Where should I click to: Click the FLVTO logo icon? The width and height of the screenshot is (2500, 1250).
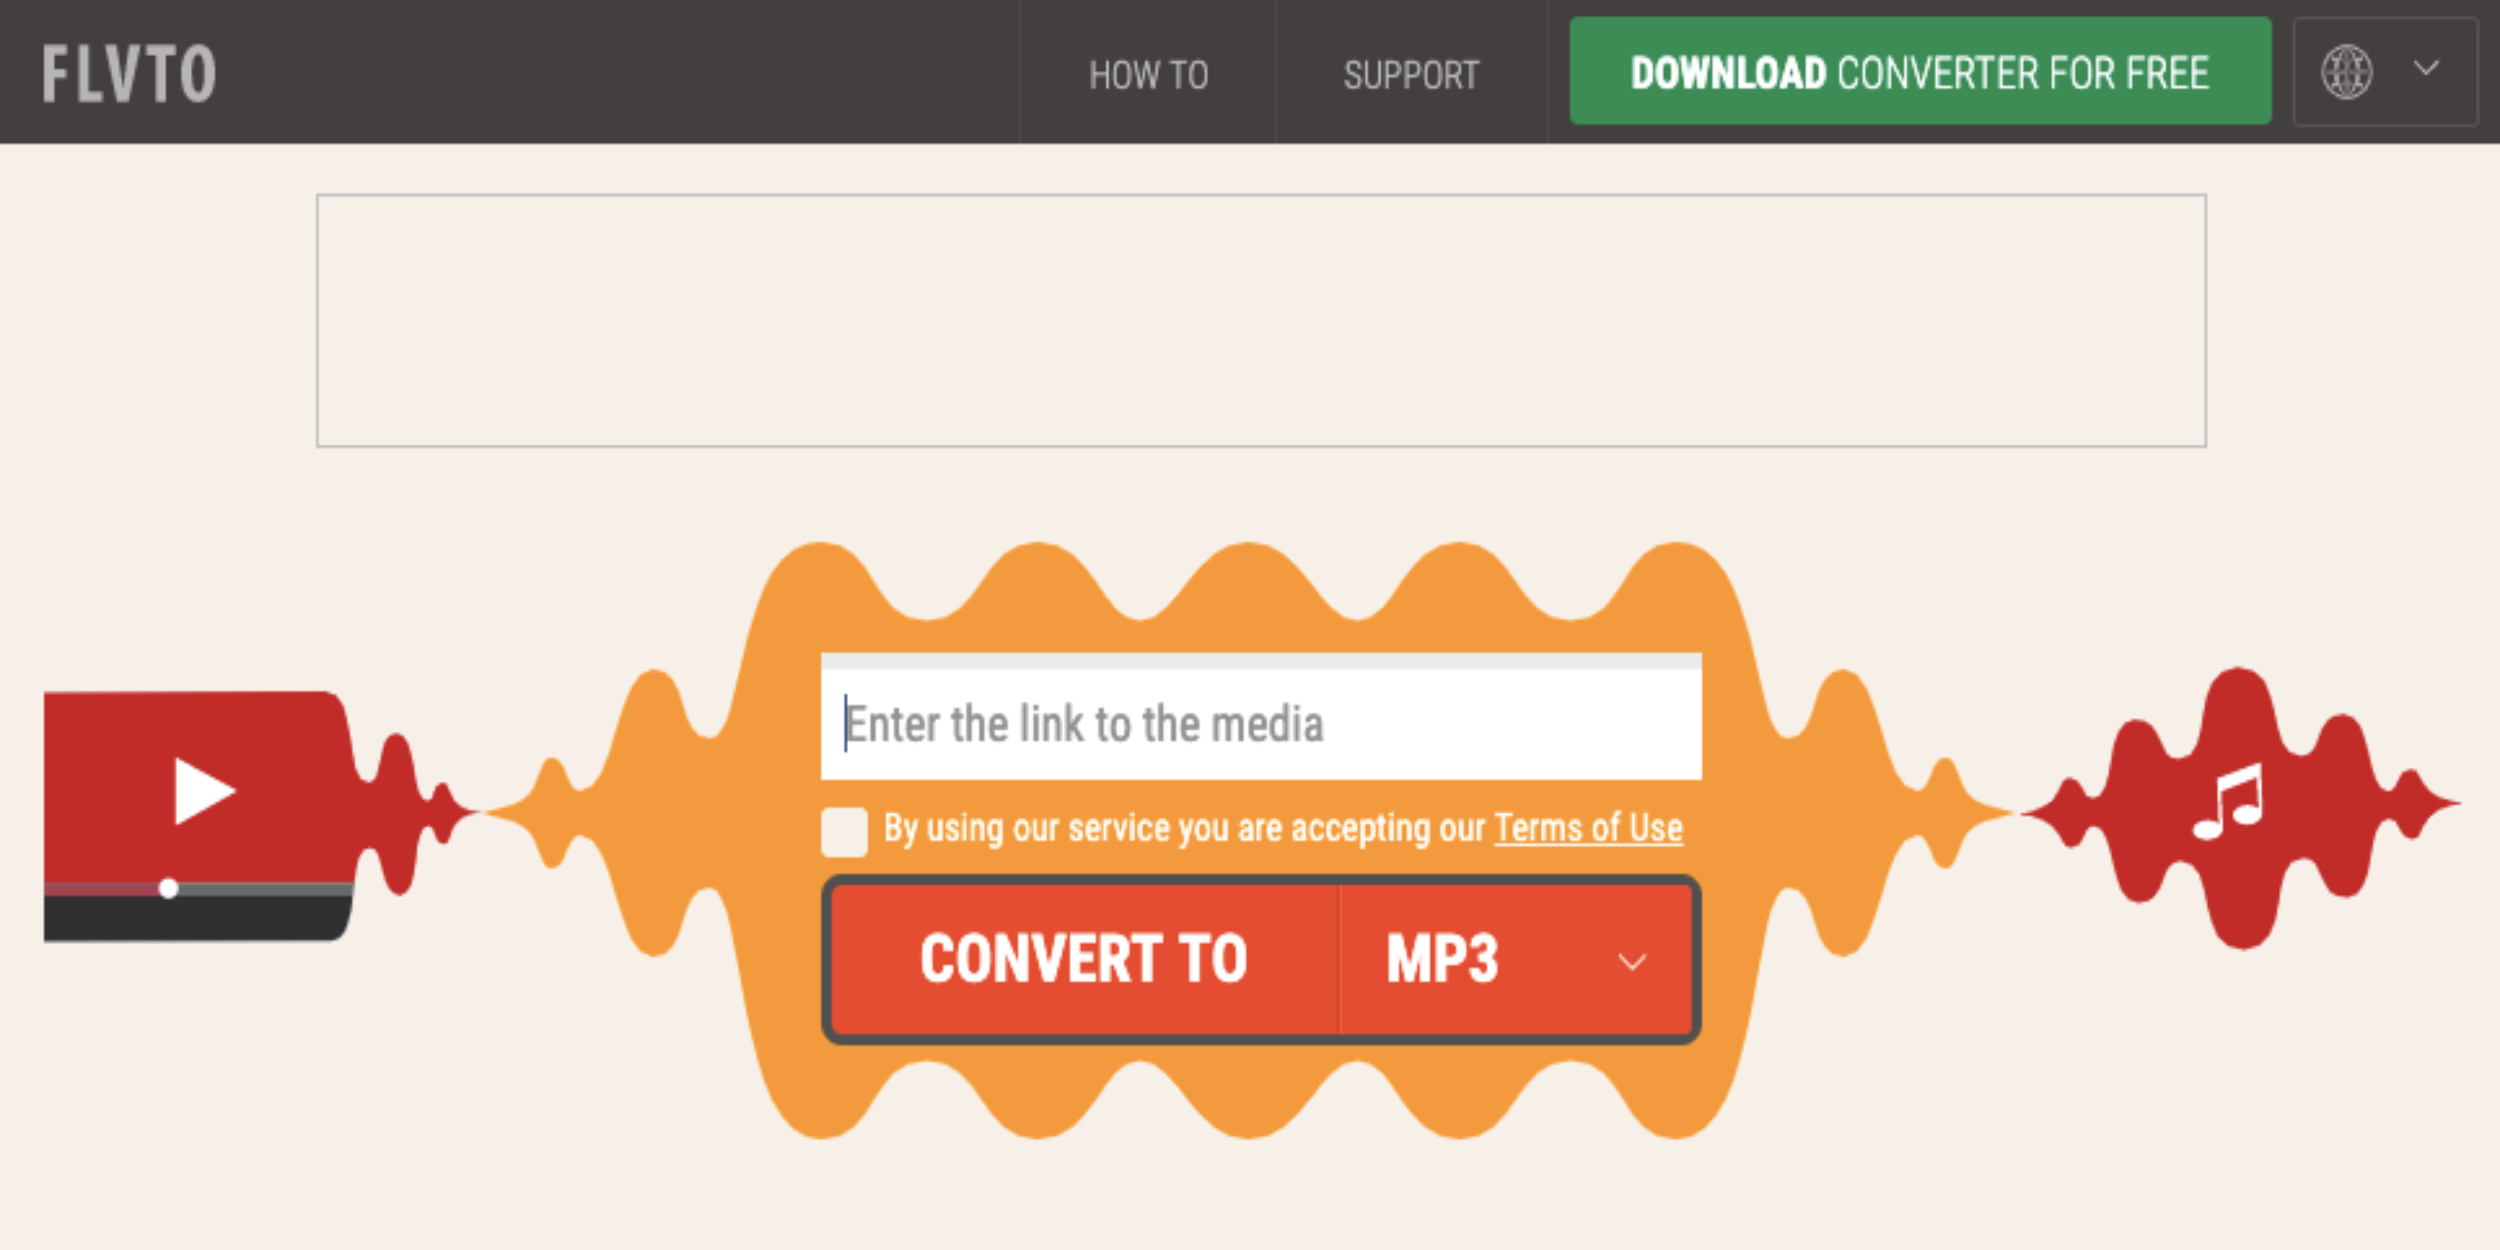click(x=132, y=73)
